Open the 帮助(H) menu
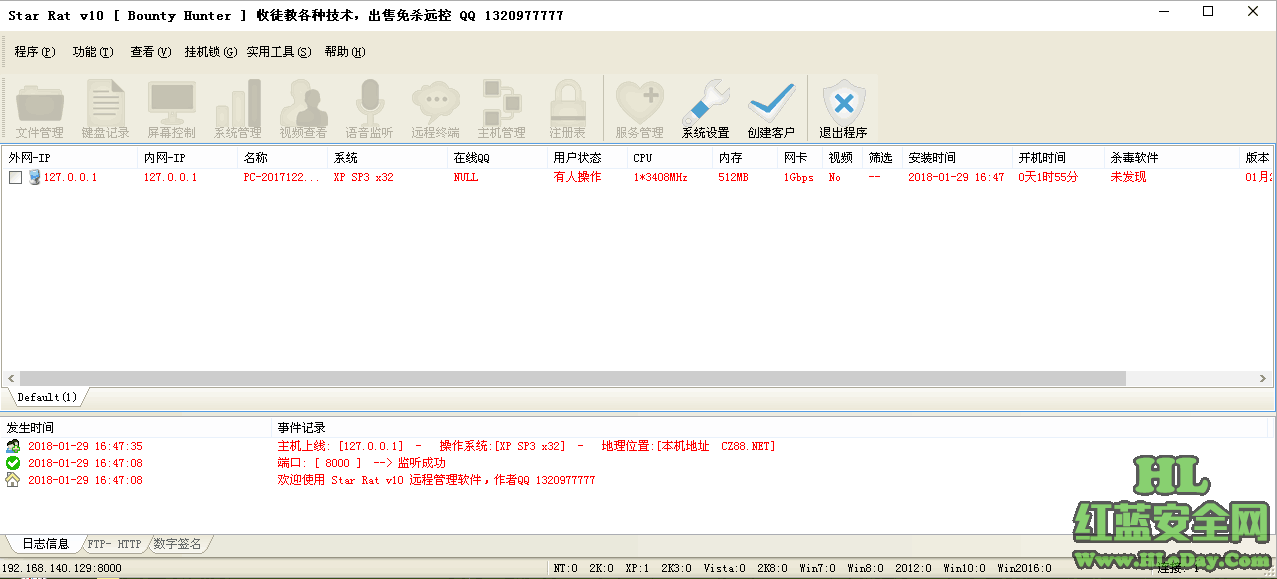The height and width of the screenshot is (579, 1277). pos(344,51)
